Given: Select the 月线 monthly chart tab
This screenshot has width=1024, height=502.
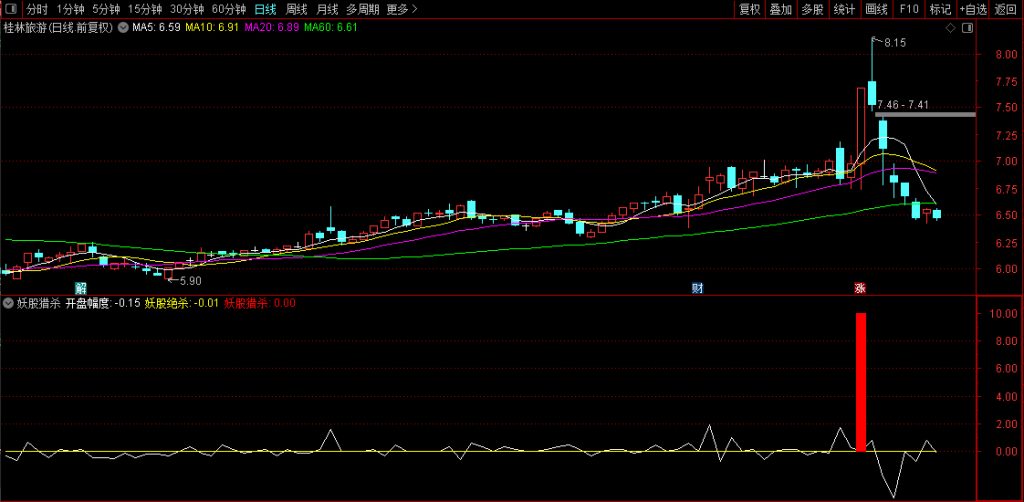Looking at the screenshot, I should (327, 9).
